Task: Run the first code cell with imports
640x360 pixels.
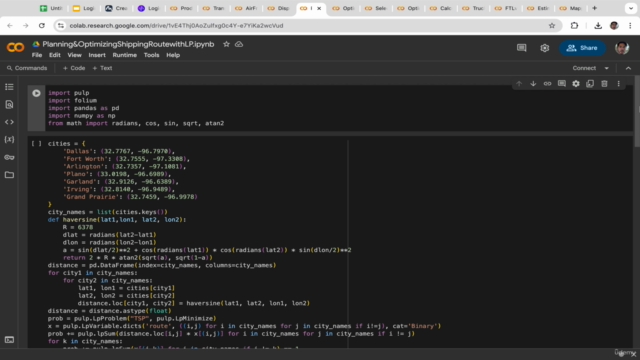Action: (36, 93)
